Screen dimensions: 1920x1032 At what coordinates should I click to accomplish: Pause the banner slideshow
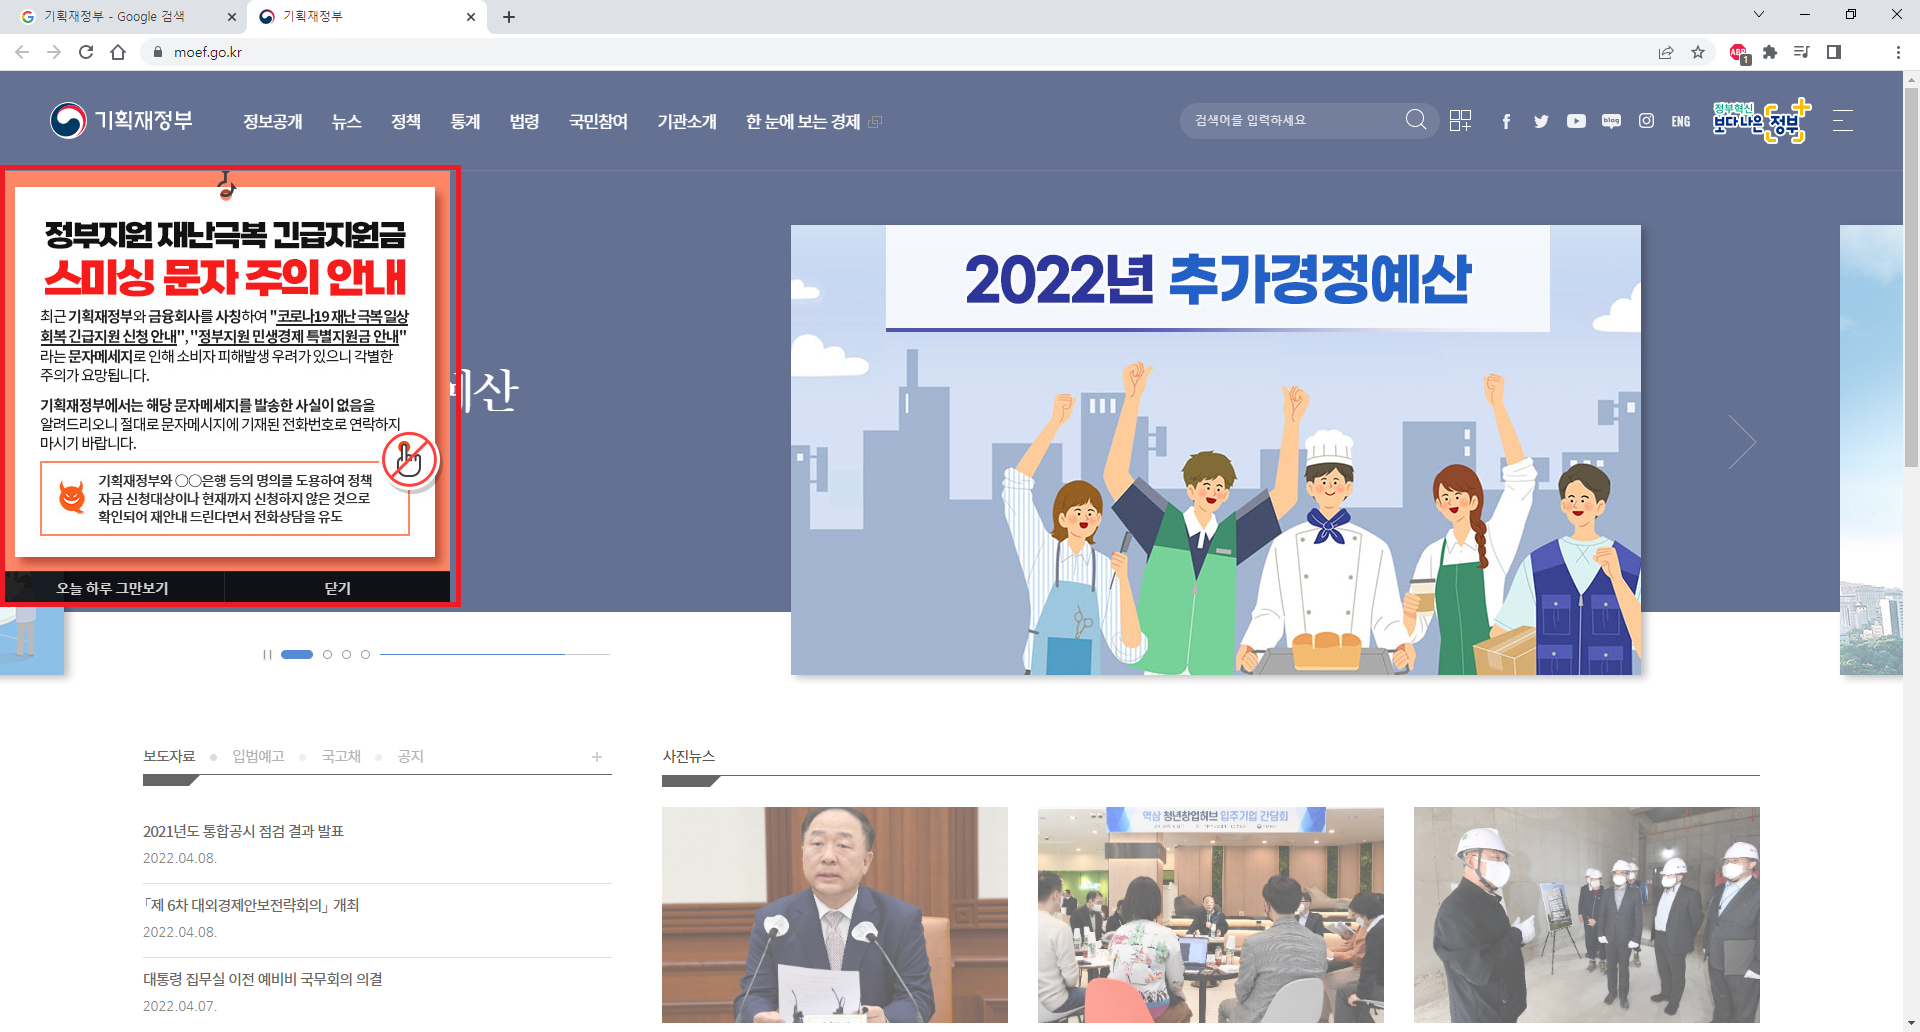coord(267,655)
